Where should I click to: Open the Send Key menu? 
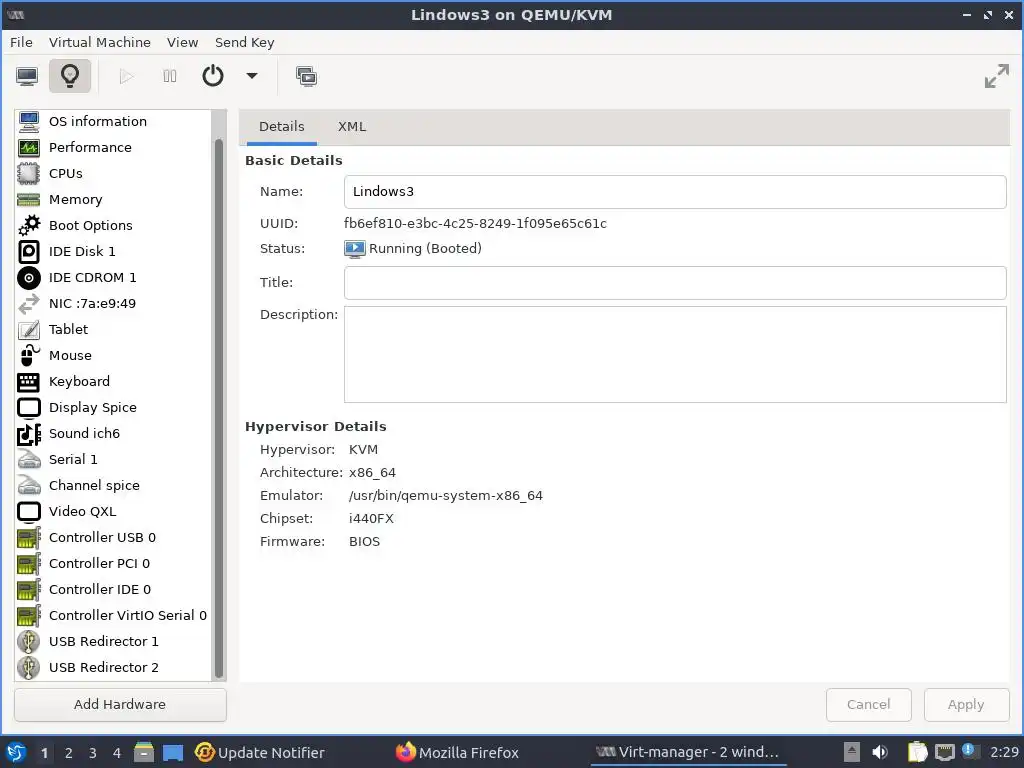[x=245, y=42]
